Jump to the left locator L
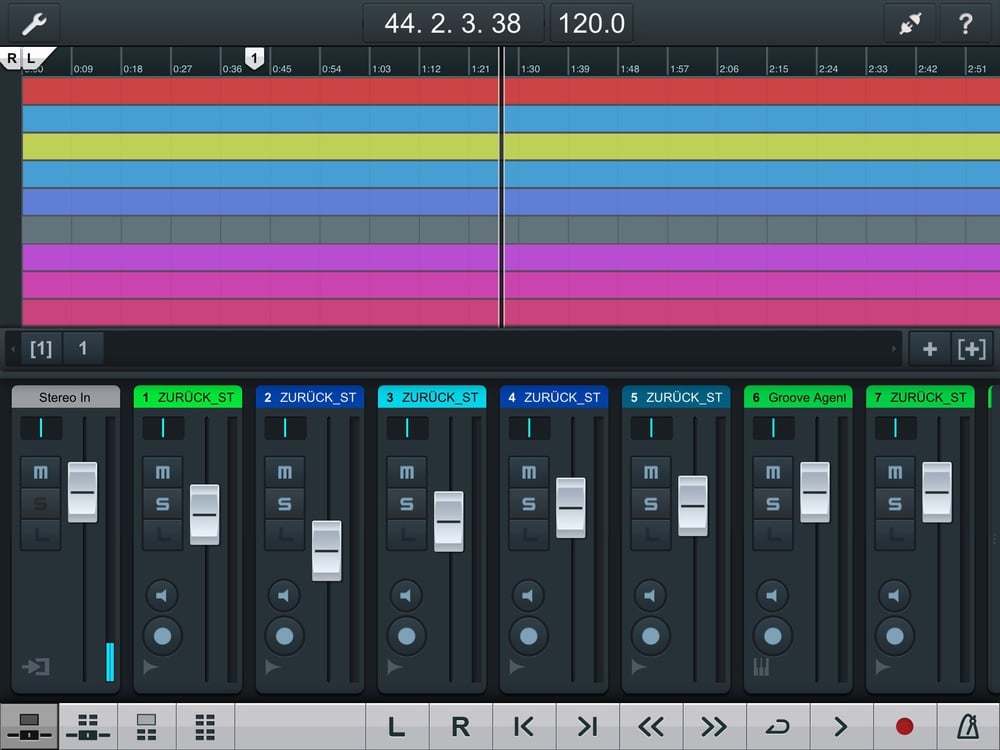The height and width of the screenshot is (750, 1000). click(397, 726)
